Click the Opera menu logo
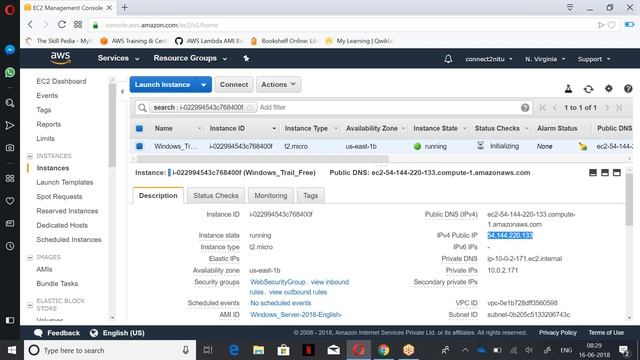 coord(10,9)
